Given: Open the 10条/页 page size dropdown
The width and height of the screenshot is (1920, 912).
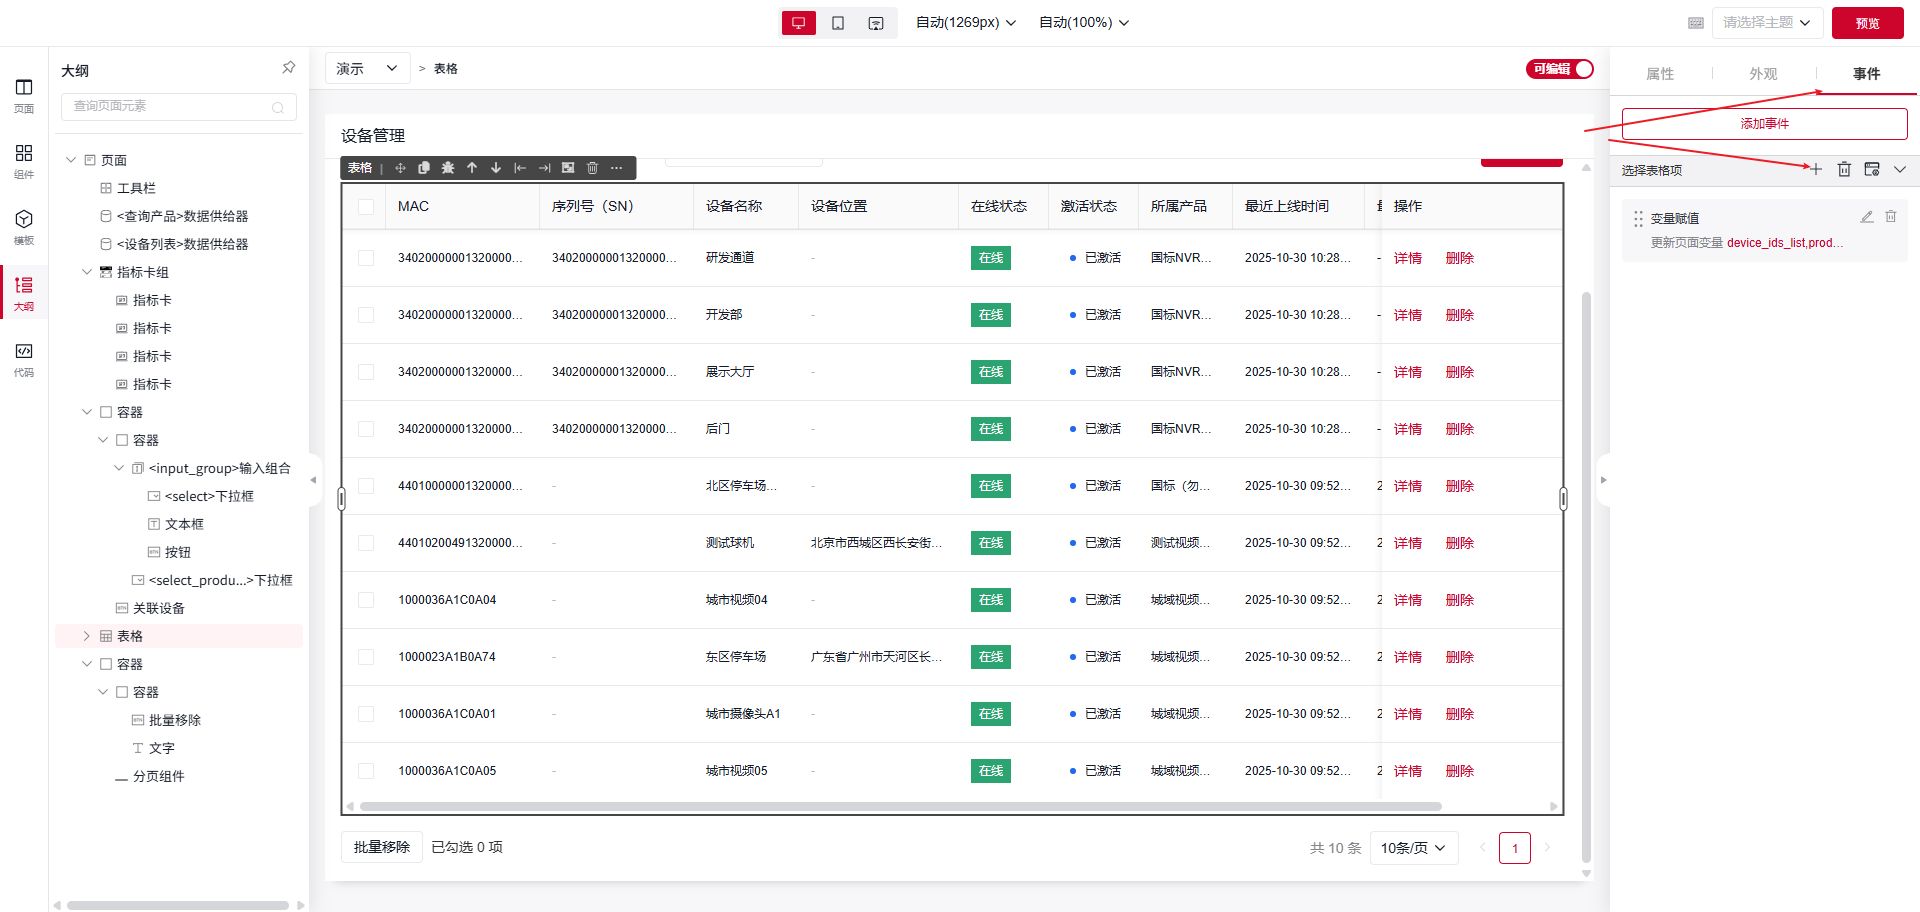Looking at the screenshot, I should [x=1413, y=848].
